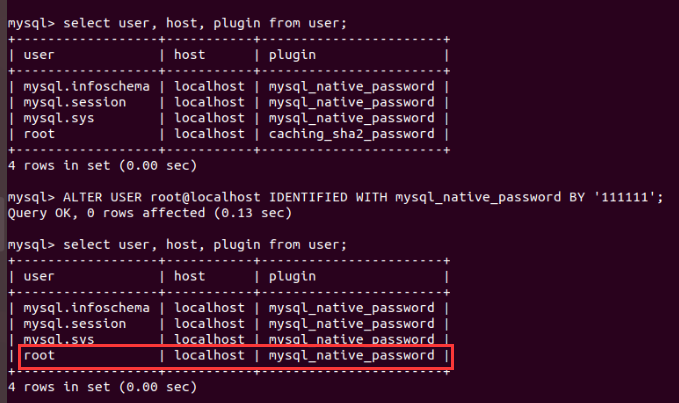Click mysql_native_password in highlighted root row

click(x=351, y=356)
